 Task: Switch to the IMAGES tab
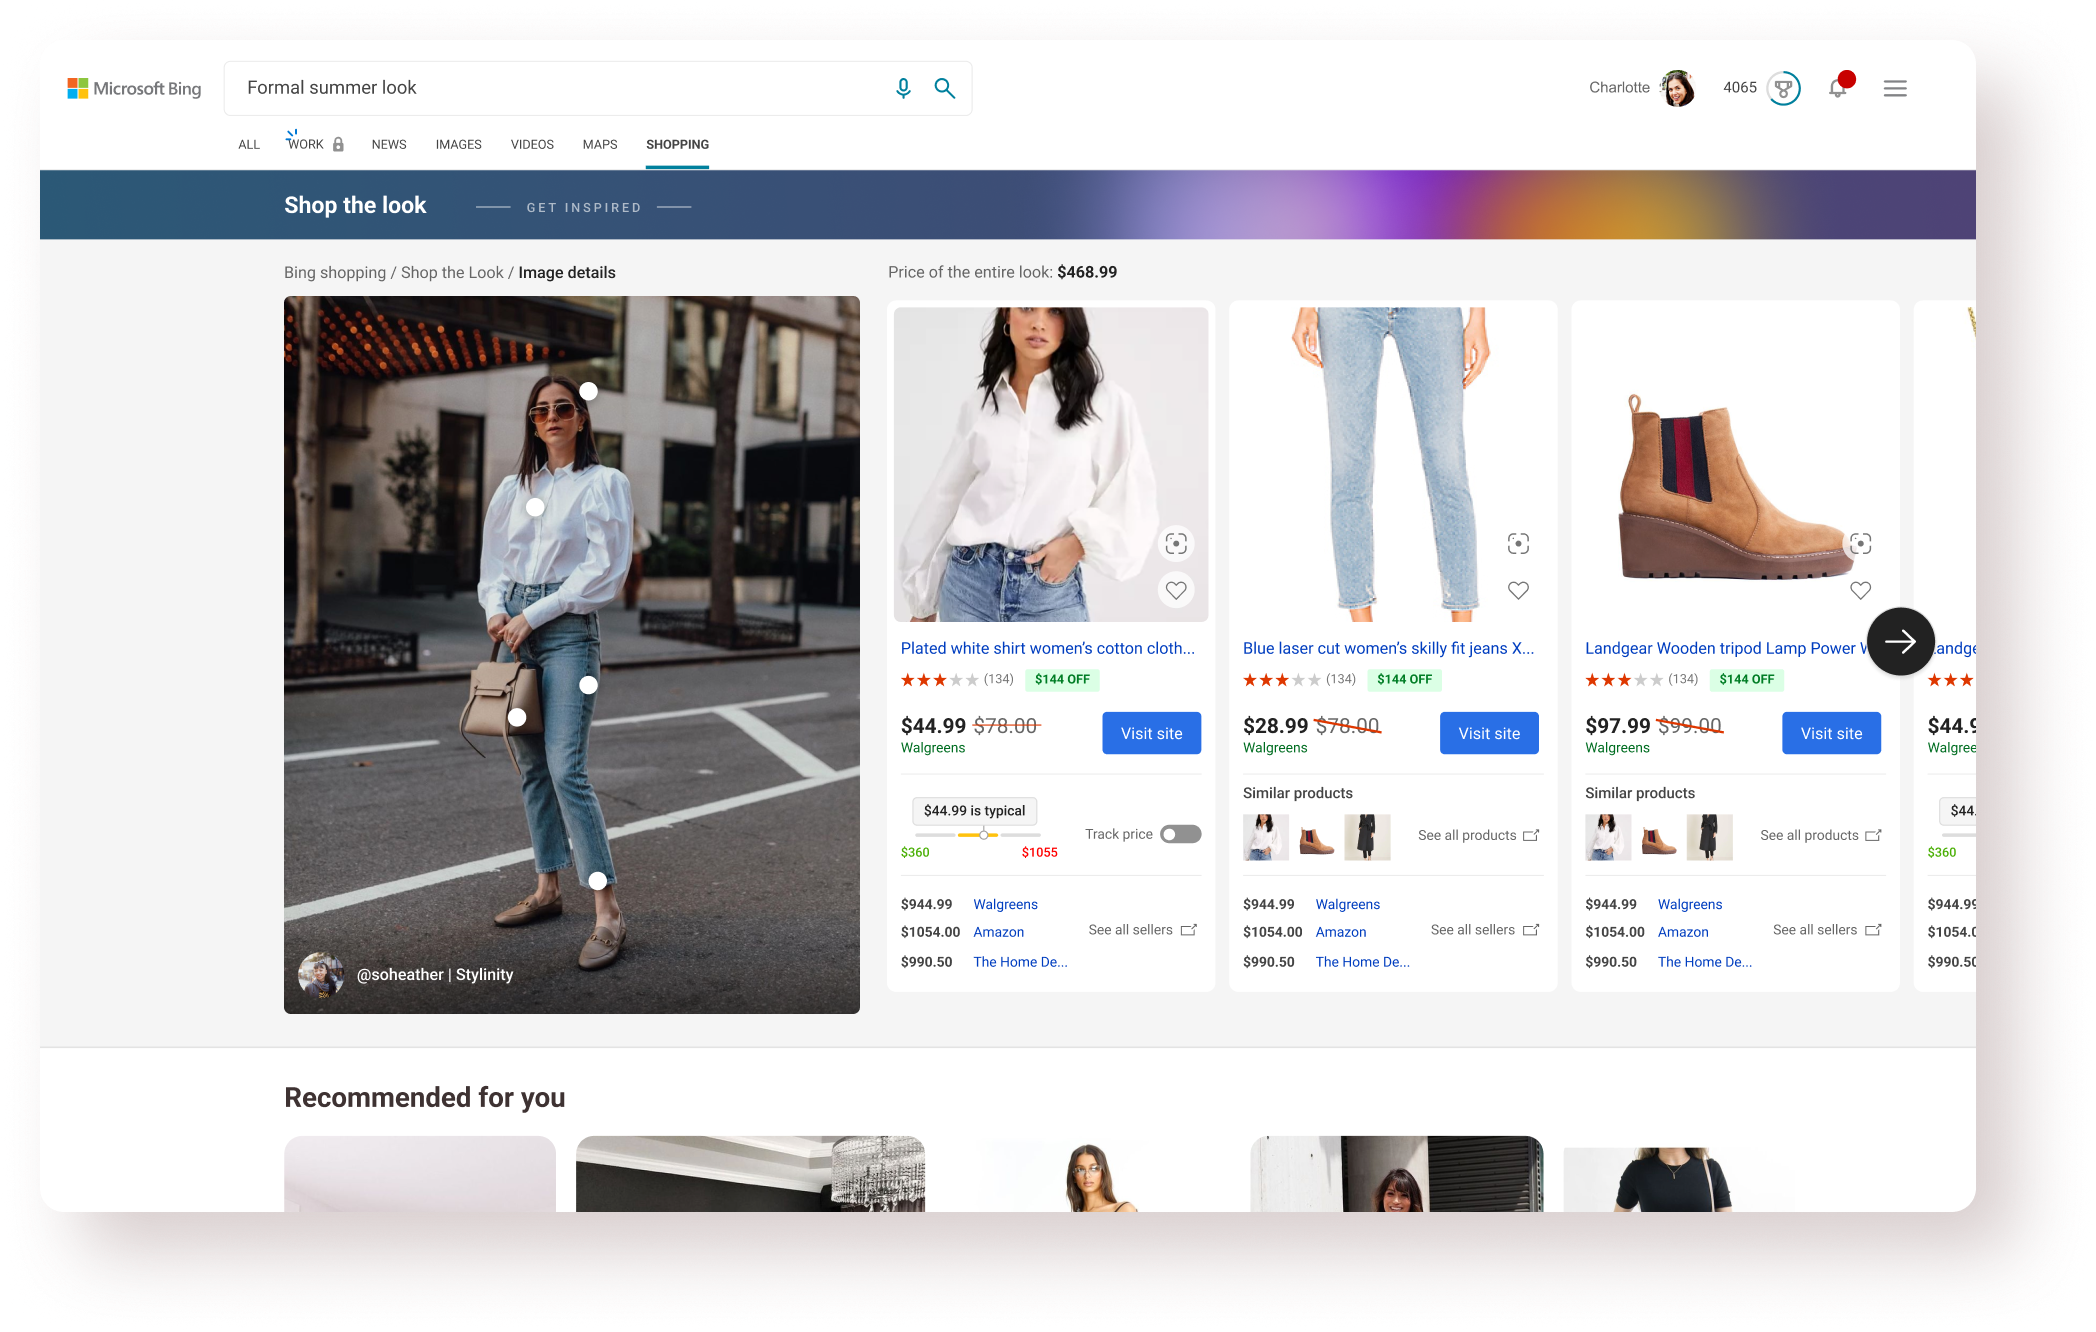[458, 144]
